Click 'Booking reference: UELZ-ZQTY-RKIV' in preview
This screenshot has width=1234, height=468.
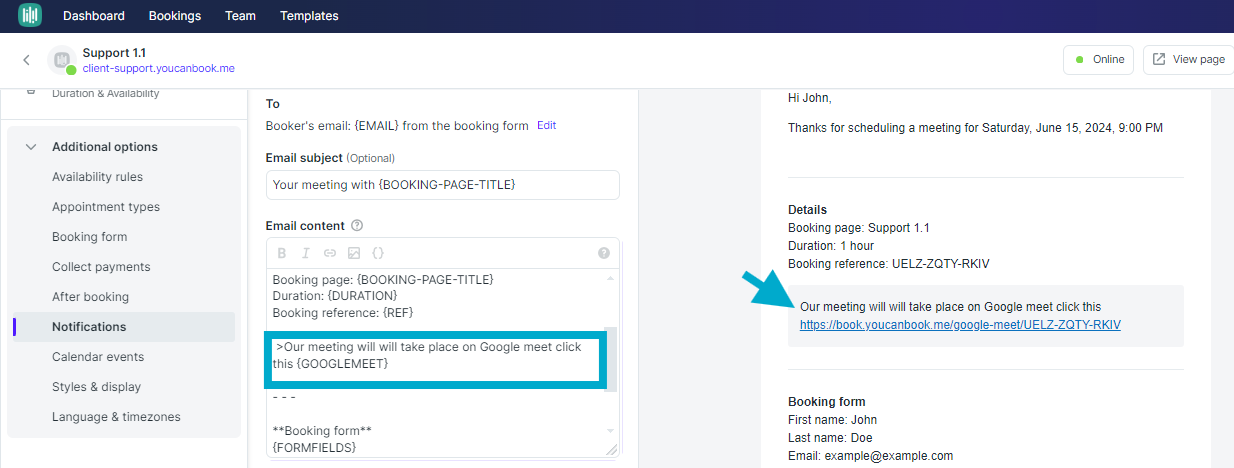888,264
